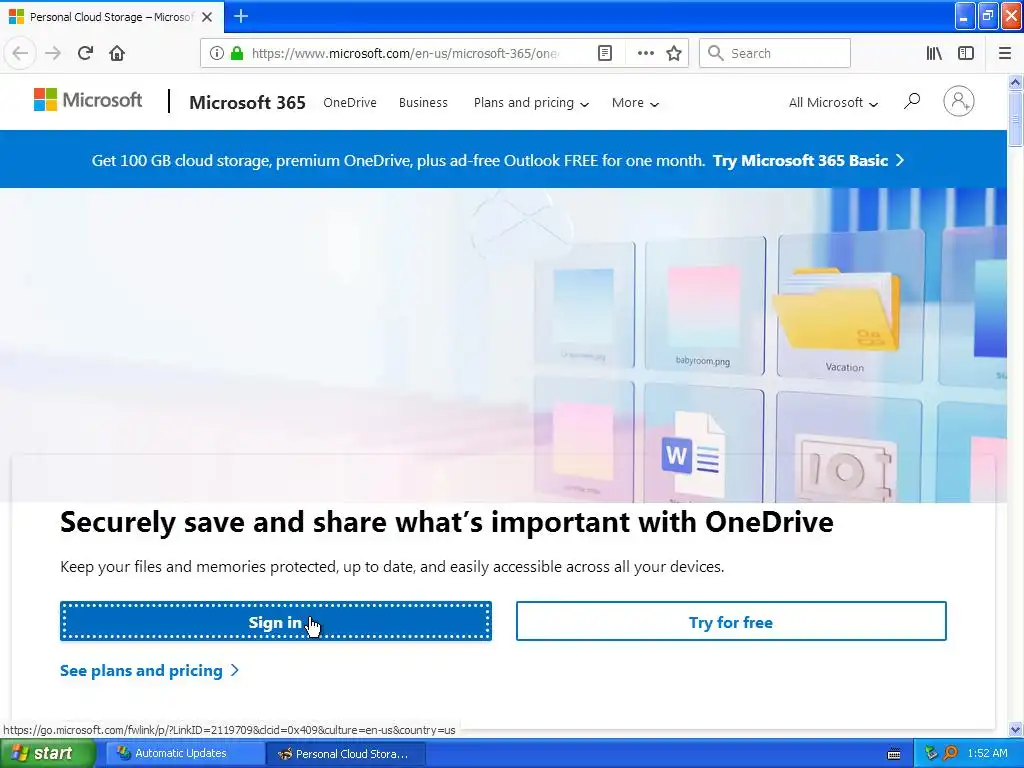The image size is (1024, 768).
Task: Go back with the browser back arrow
Action: (x=20, y=53)
